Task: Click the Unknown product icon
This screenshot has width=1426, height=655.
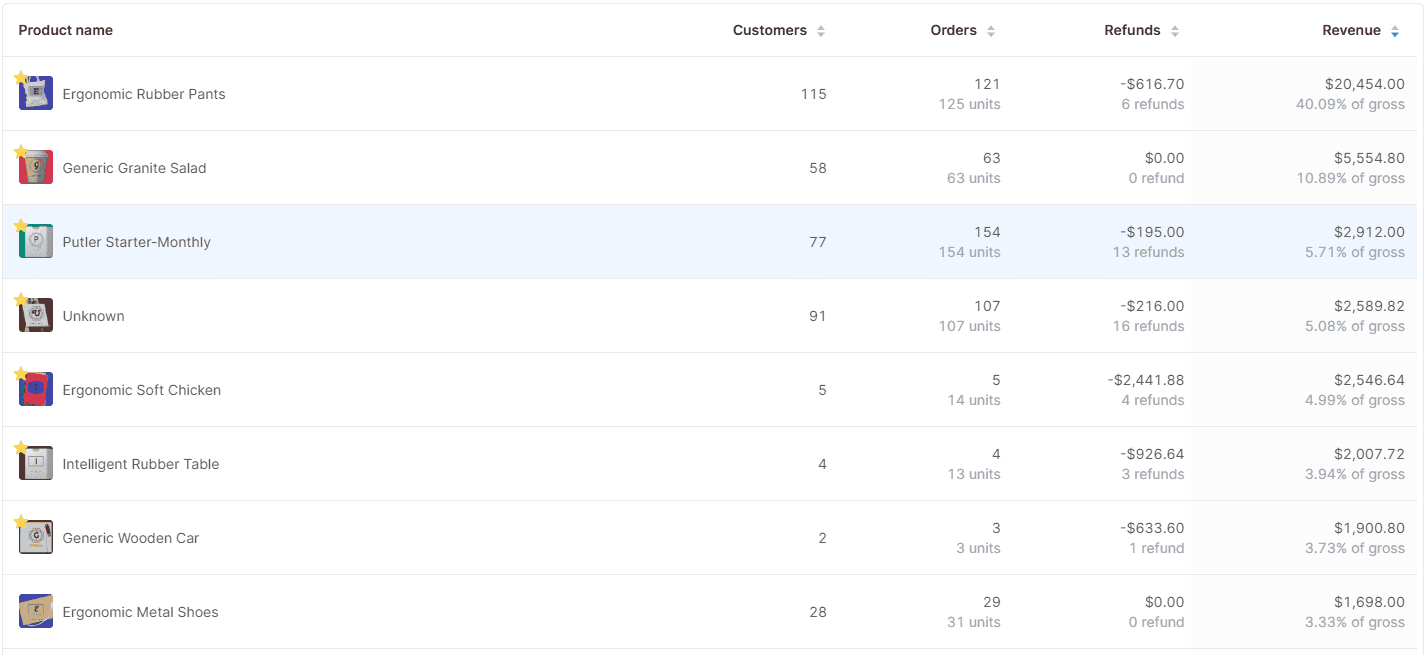Action: pyautogui.click(x=37, y=317)
